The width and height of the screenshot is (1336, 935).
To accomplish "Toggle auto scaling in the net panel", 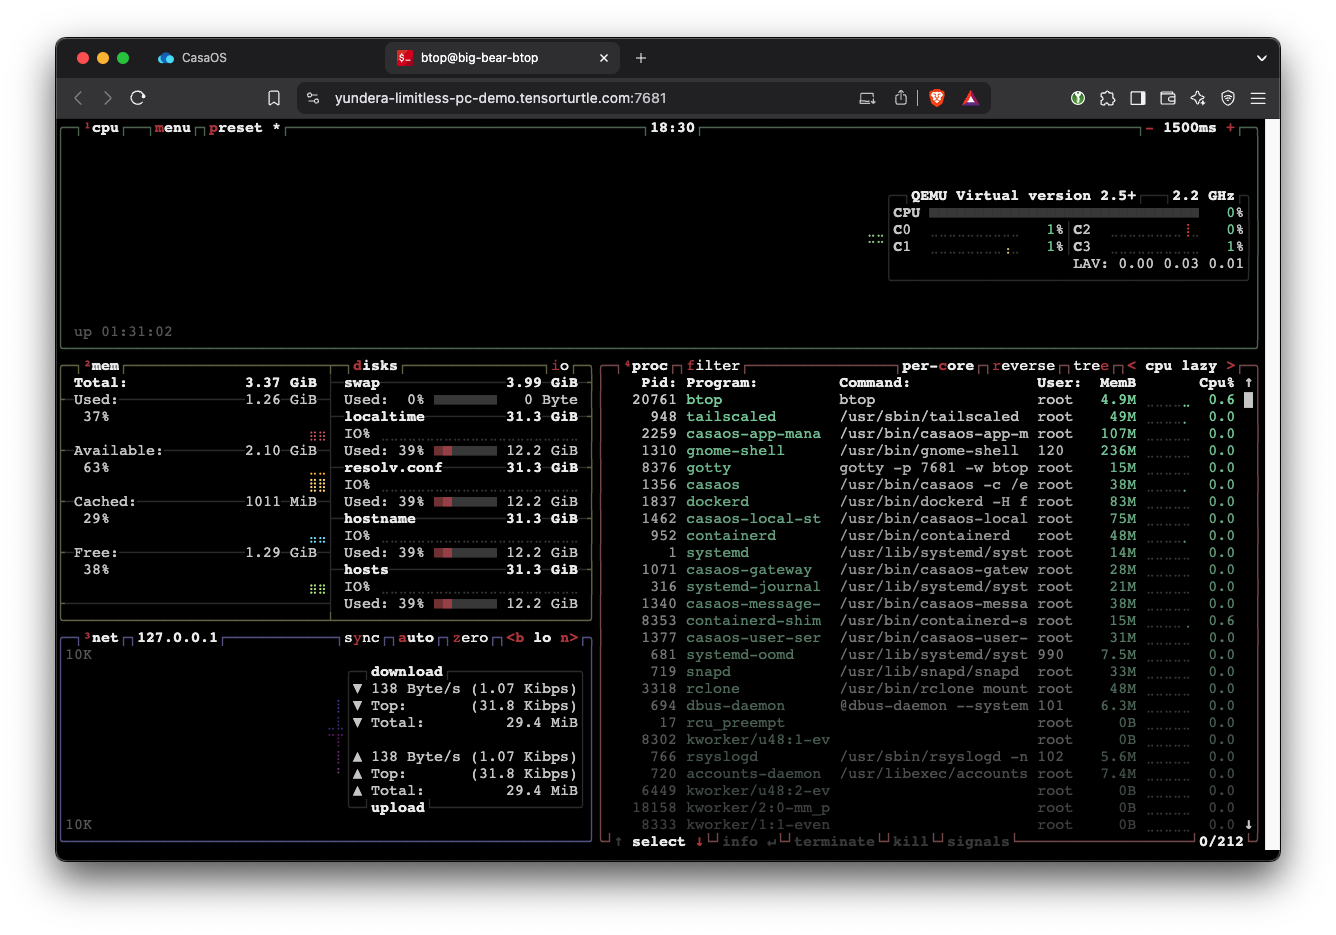I will pyautogui.click(x=416, y=638).
